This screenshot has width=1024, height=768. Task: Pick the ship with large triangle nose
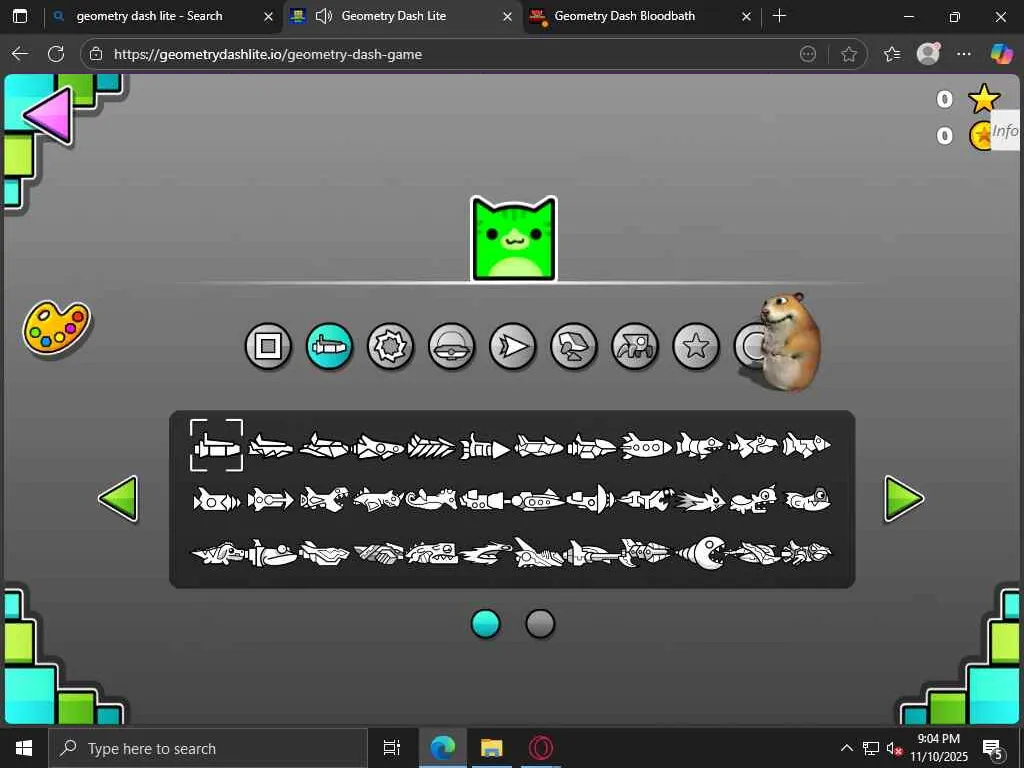click(485, 447)
